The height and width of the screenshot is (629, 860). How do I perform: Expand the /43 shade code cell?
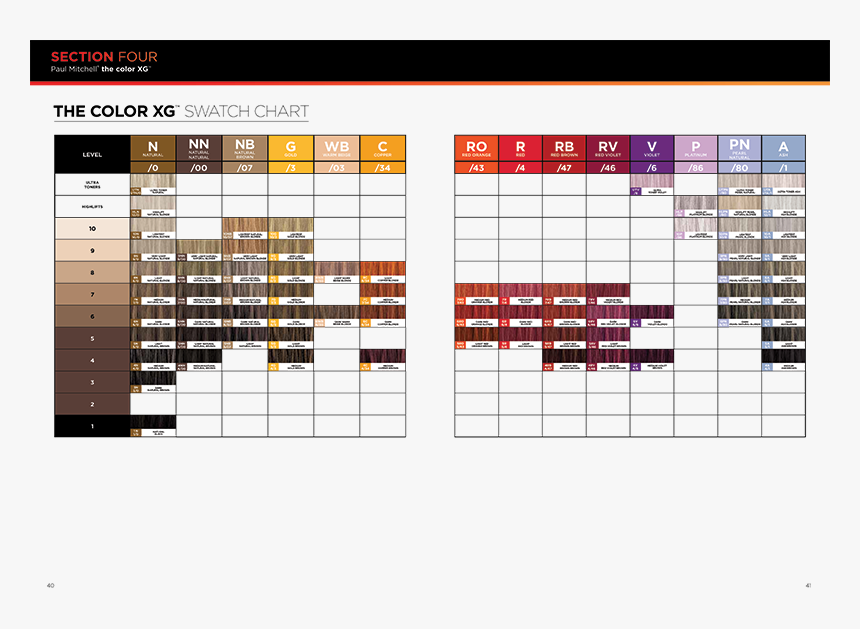pos(477,169)
